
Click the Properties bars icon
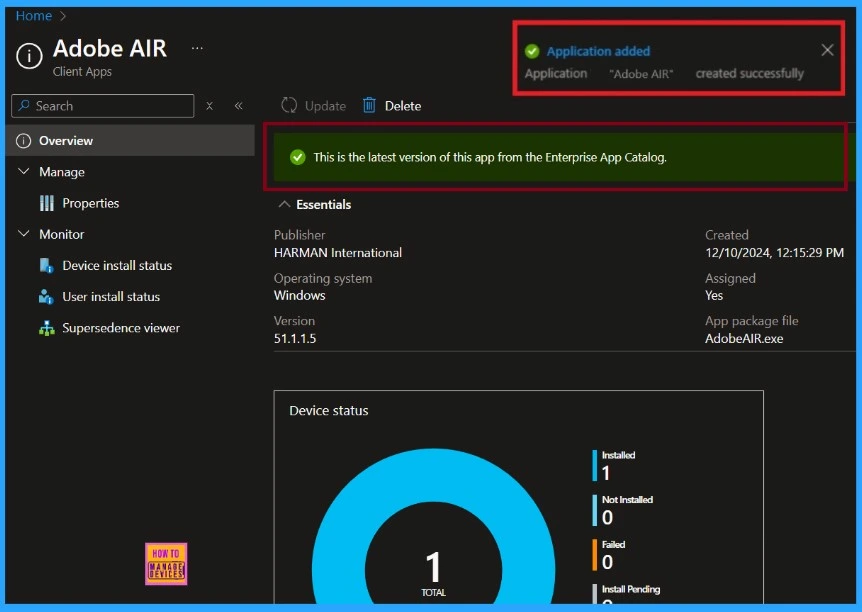(x=47, y=203)
